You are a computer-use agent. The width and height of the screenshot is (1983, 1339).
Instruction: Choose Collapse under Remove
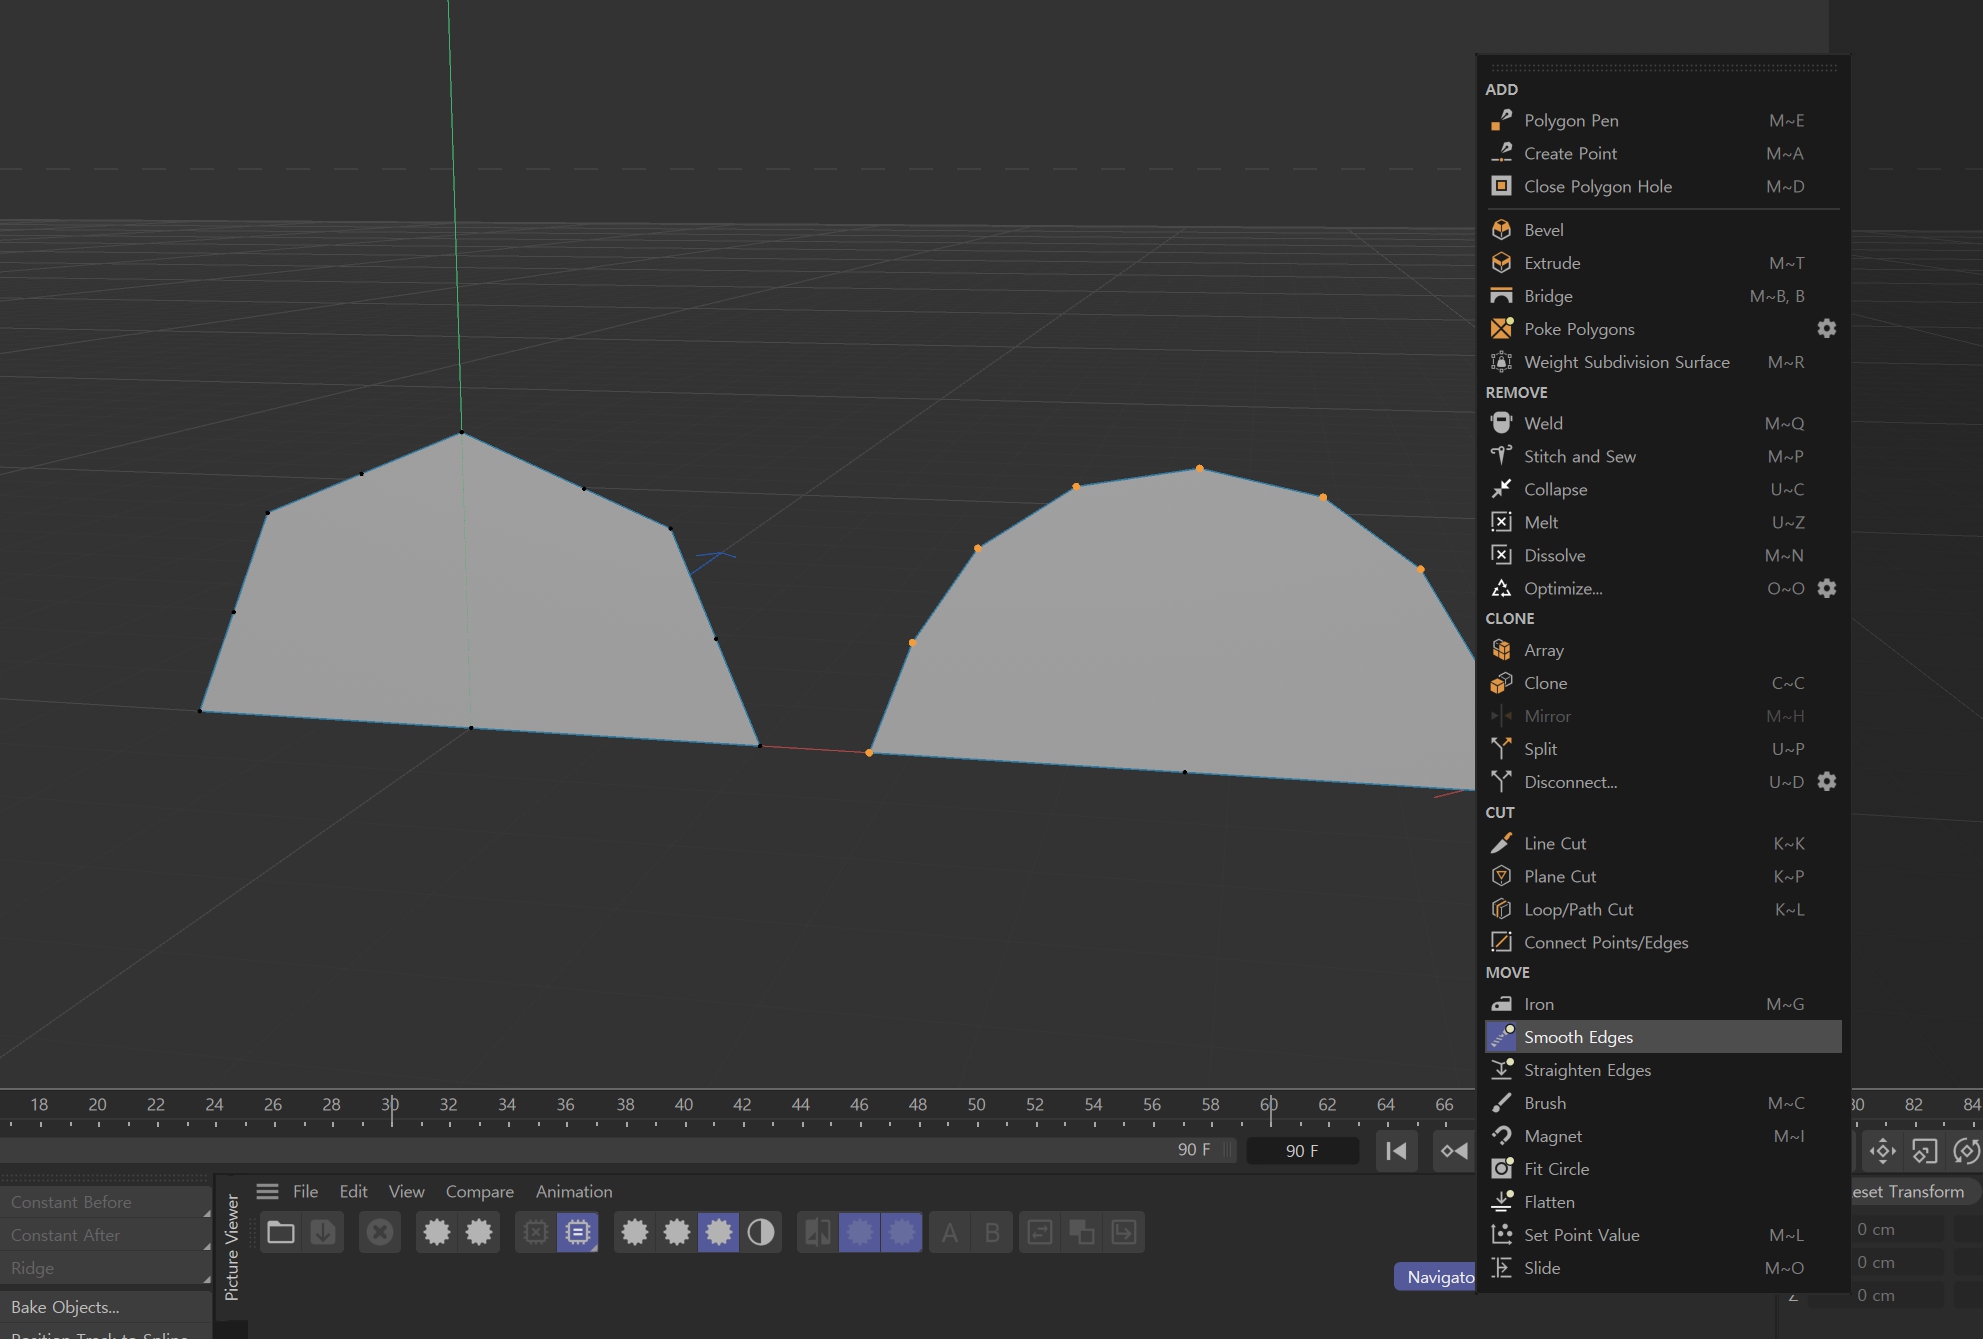click(1663, 489)
